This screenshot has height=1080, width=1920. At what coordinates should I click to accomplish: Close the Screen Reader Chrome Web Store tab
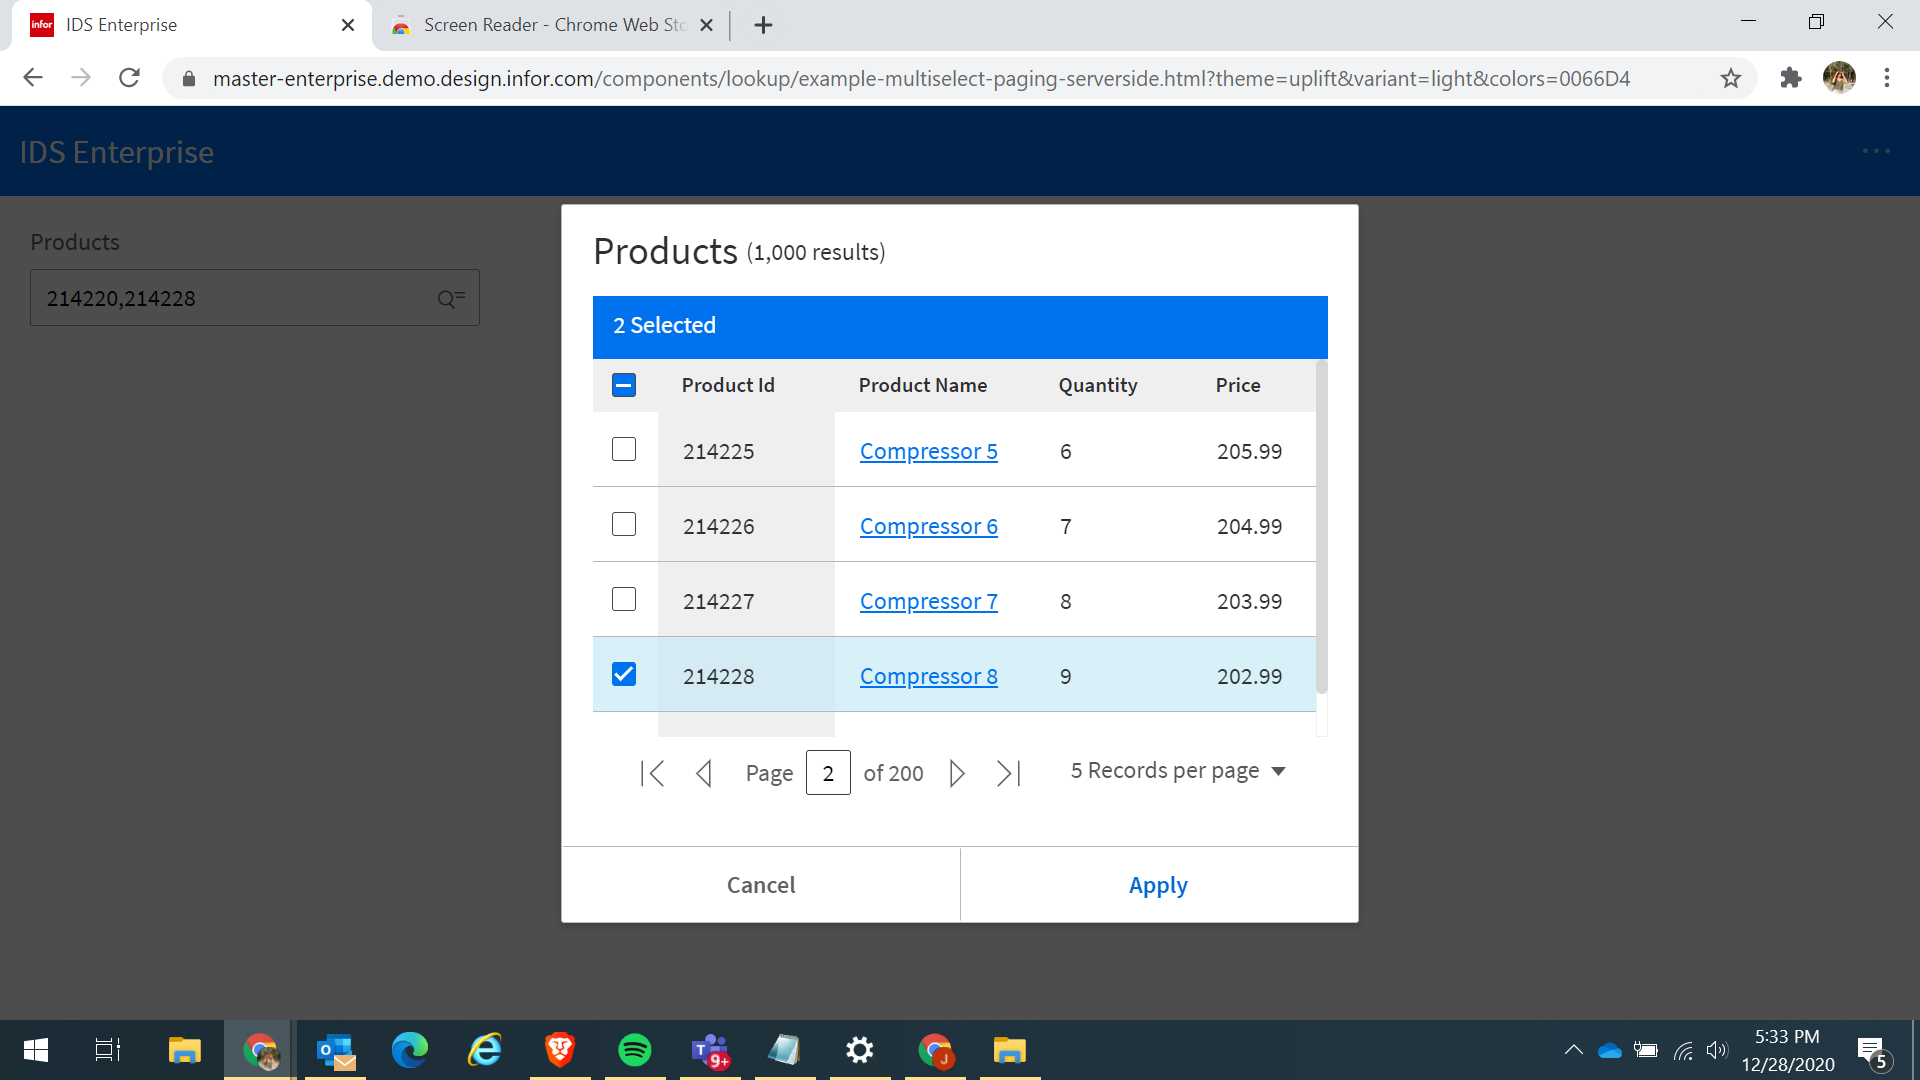706,25
